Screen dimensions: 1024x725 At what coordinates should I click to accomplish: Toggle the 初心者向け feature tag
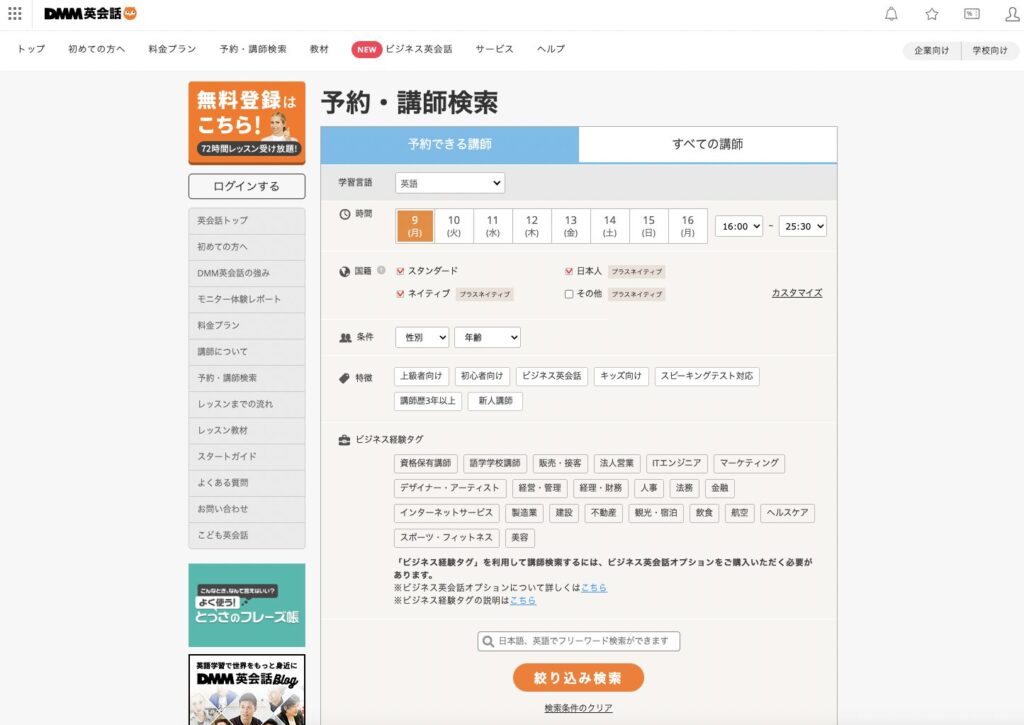[482, 376]
